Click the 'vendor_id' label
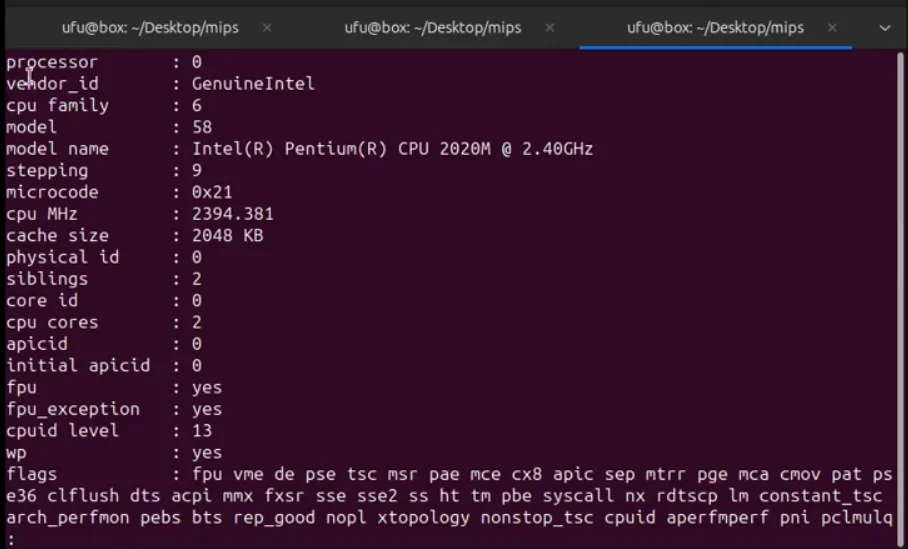 tap(52, 84)
